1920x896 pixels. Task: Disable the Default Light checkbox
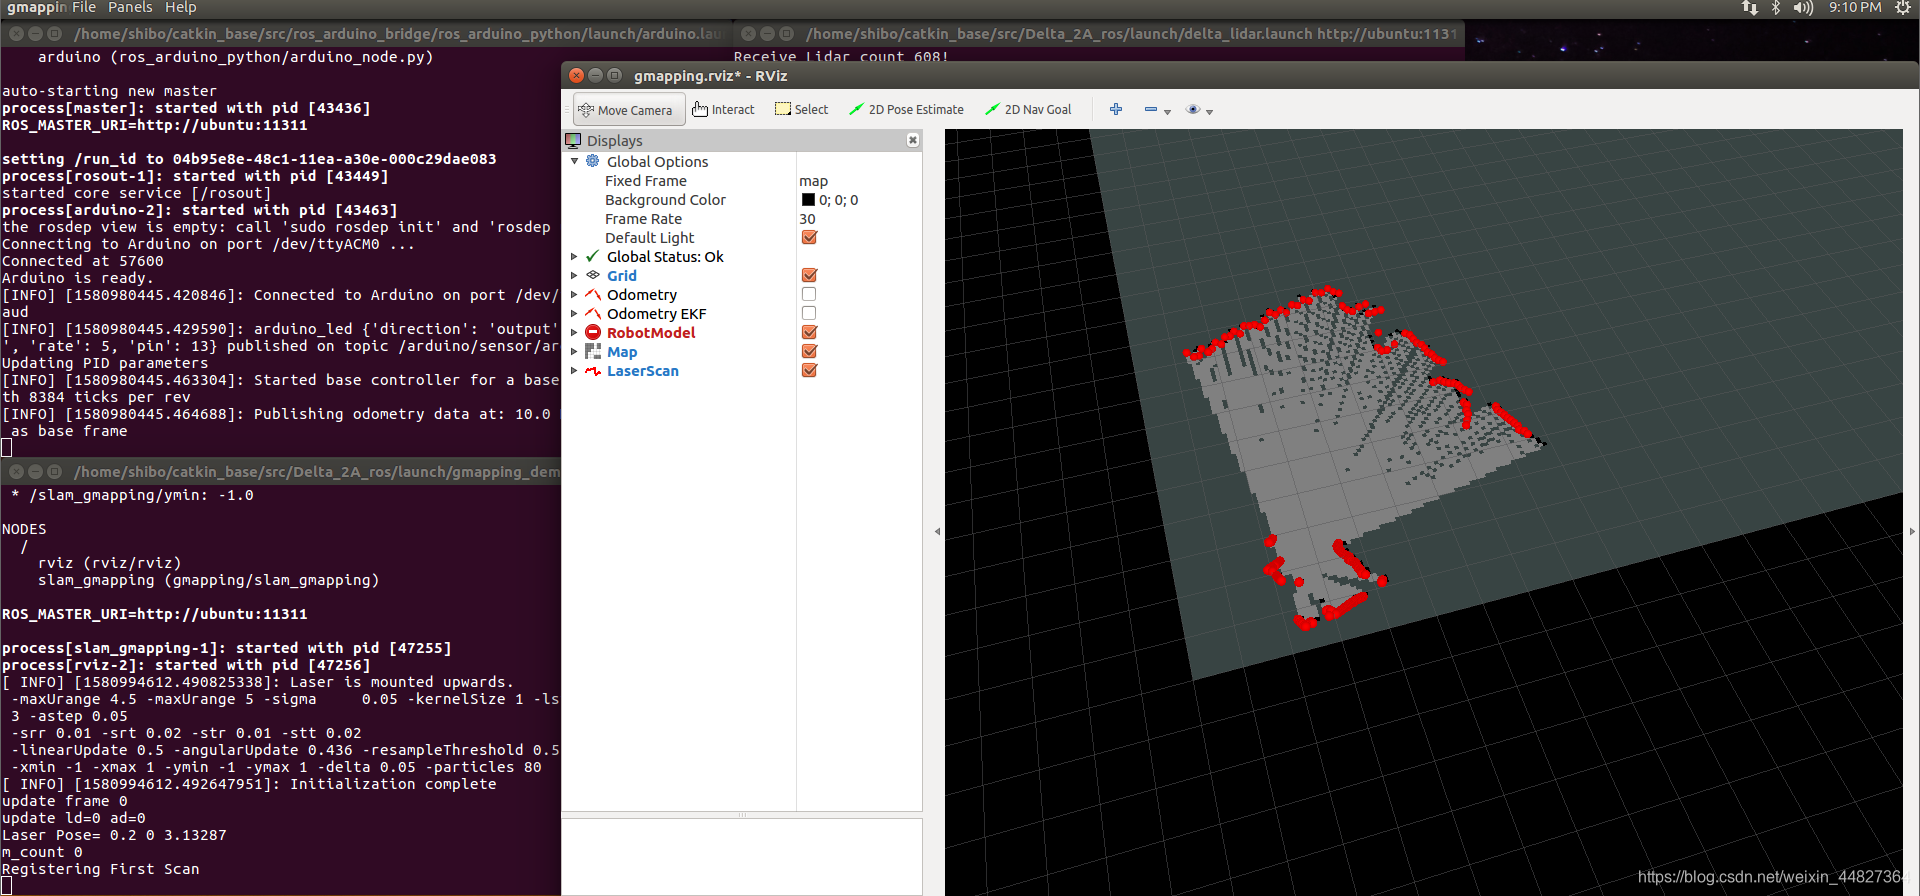pos(810,237)
